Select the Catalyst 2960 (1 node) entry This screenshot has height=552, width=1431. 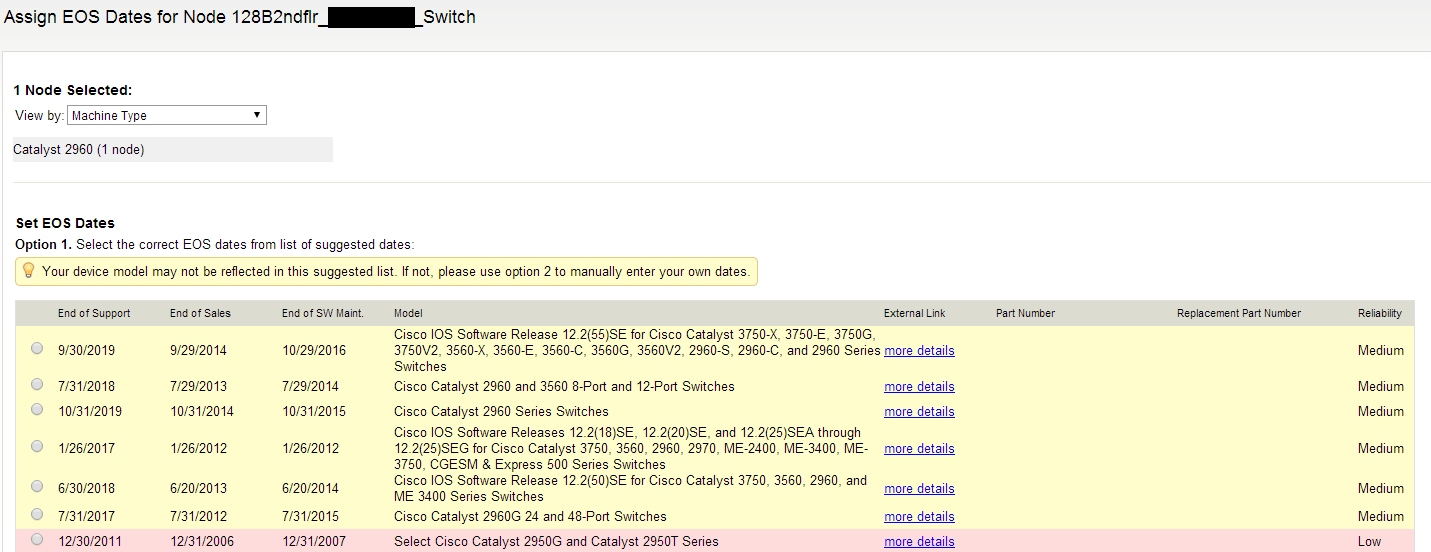pyautogui.click(x=172, y=150)
